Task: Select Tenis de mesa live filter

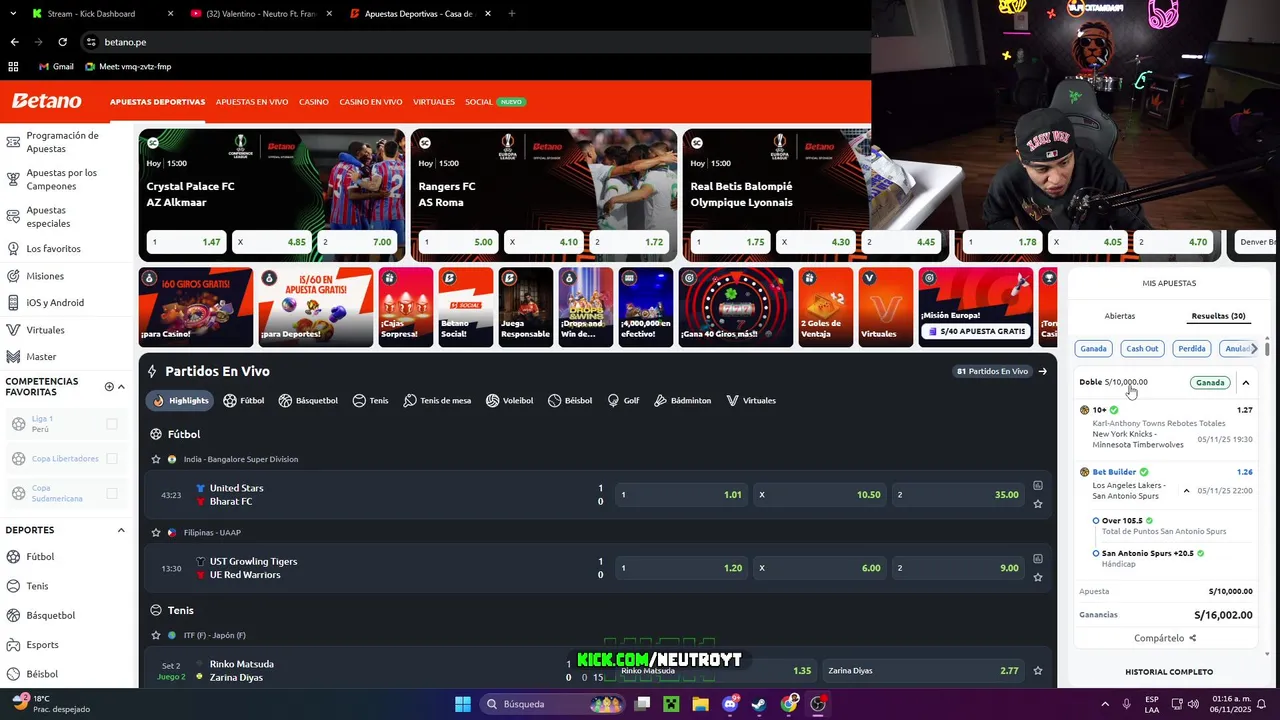Action: 437,400
